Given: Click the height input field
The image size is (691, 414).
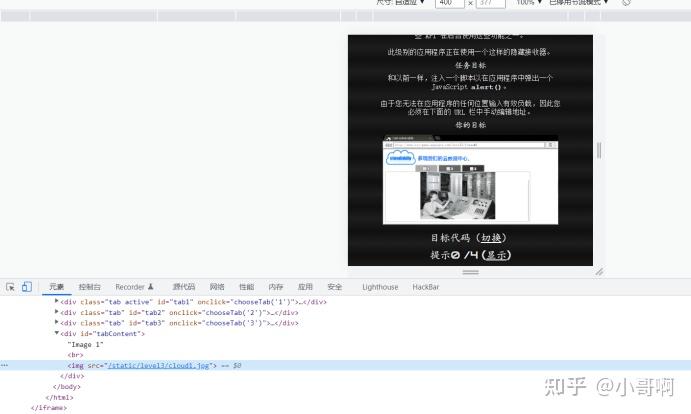Looking at the screenshot, I should pyautogui.click(x=490, y=3).
